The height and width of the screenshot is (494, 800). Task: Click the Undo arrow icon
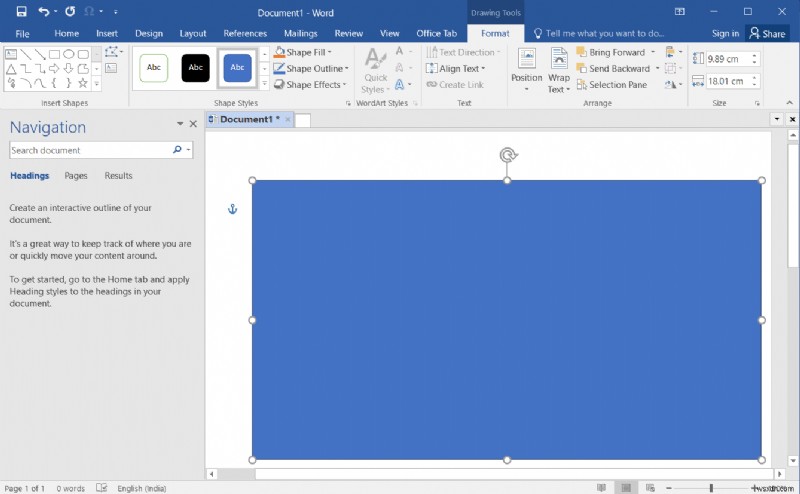[x=44, y=11]
